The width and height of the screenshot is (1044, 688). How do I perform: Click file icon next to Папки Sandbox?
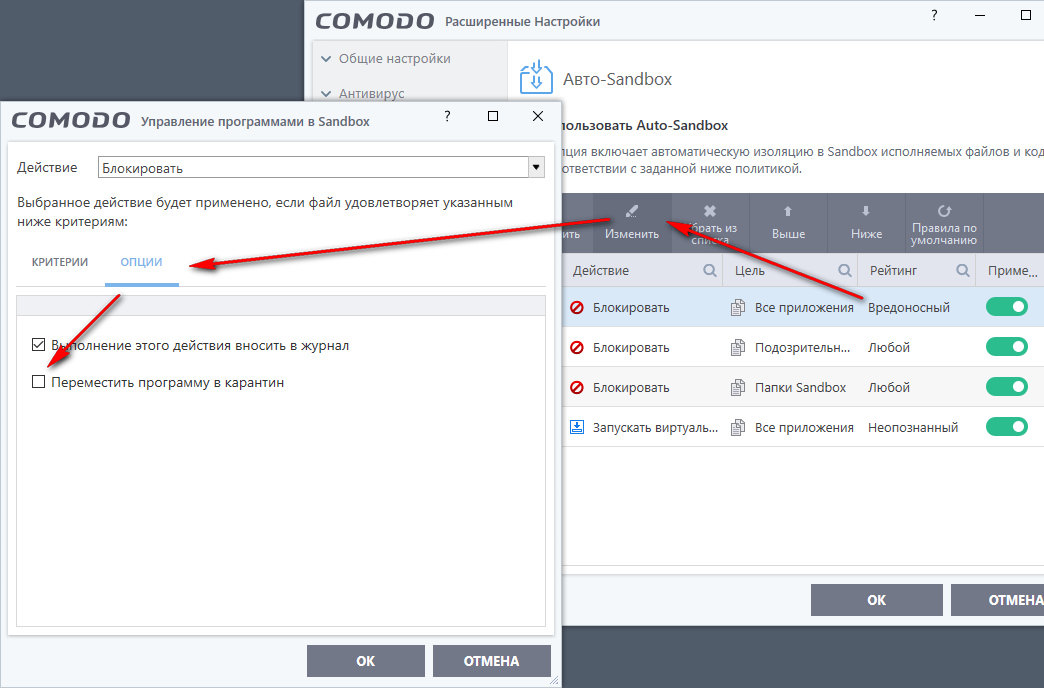click(738, 387)
